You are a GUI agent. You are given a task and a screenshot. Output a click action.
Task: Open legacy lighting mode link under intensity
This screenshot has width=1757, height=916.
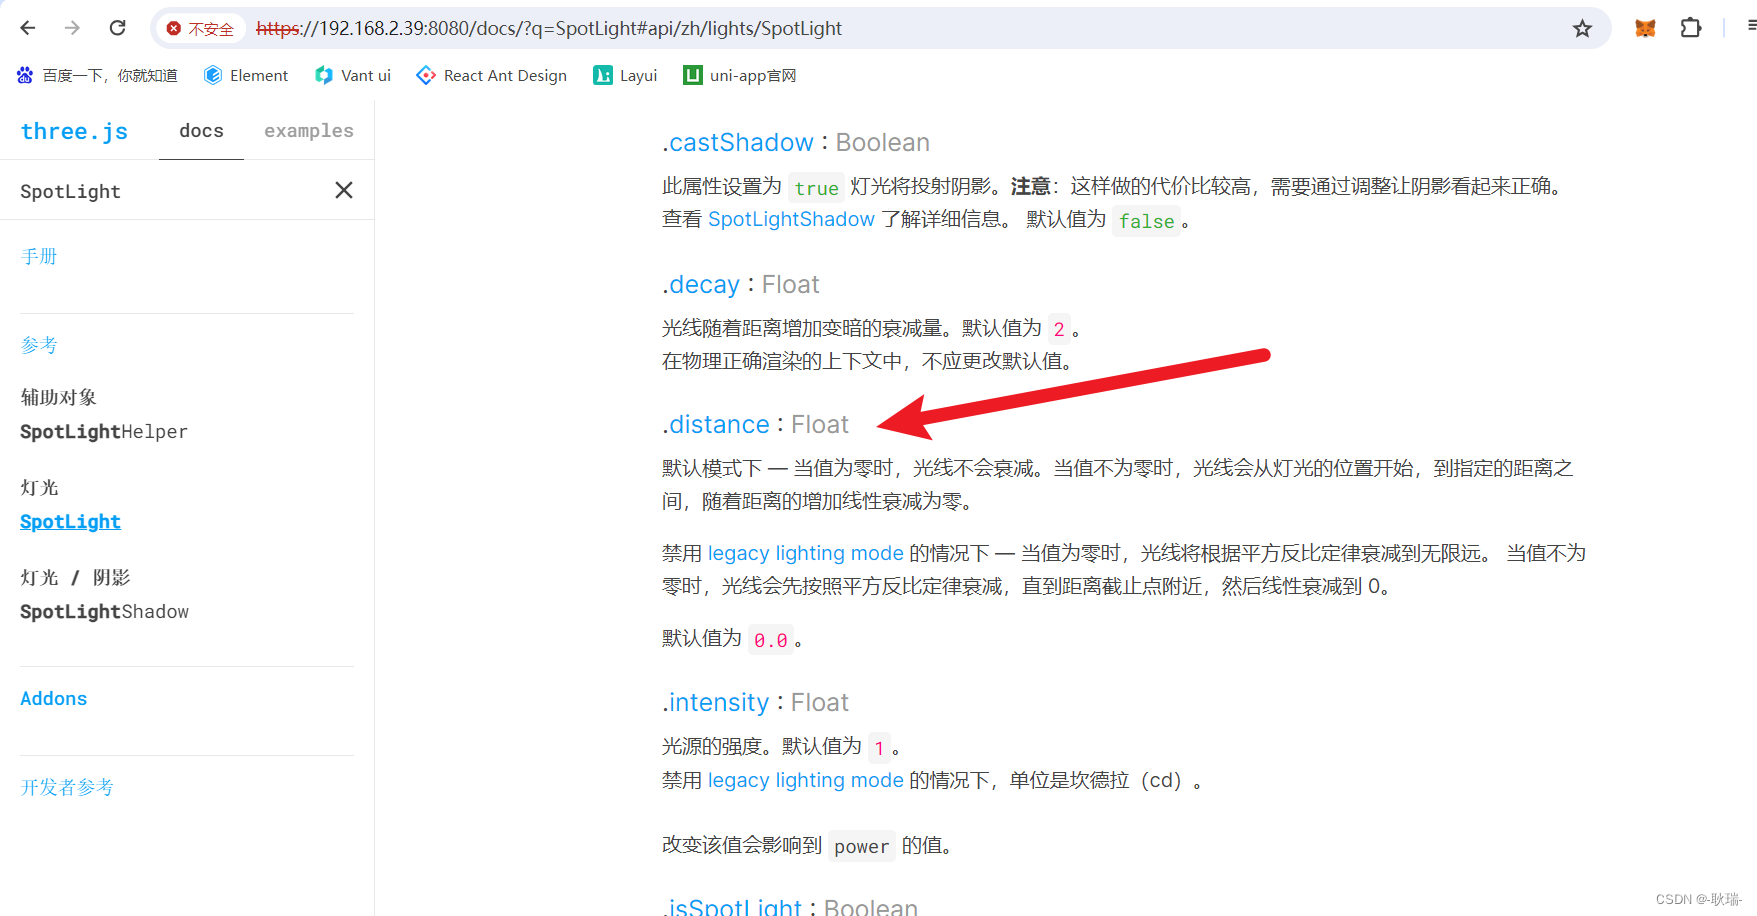click(805, 780)
